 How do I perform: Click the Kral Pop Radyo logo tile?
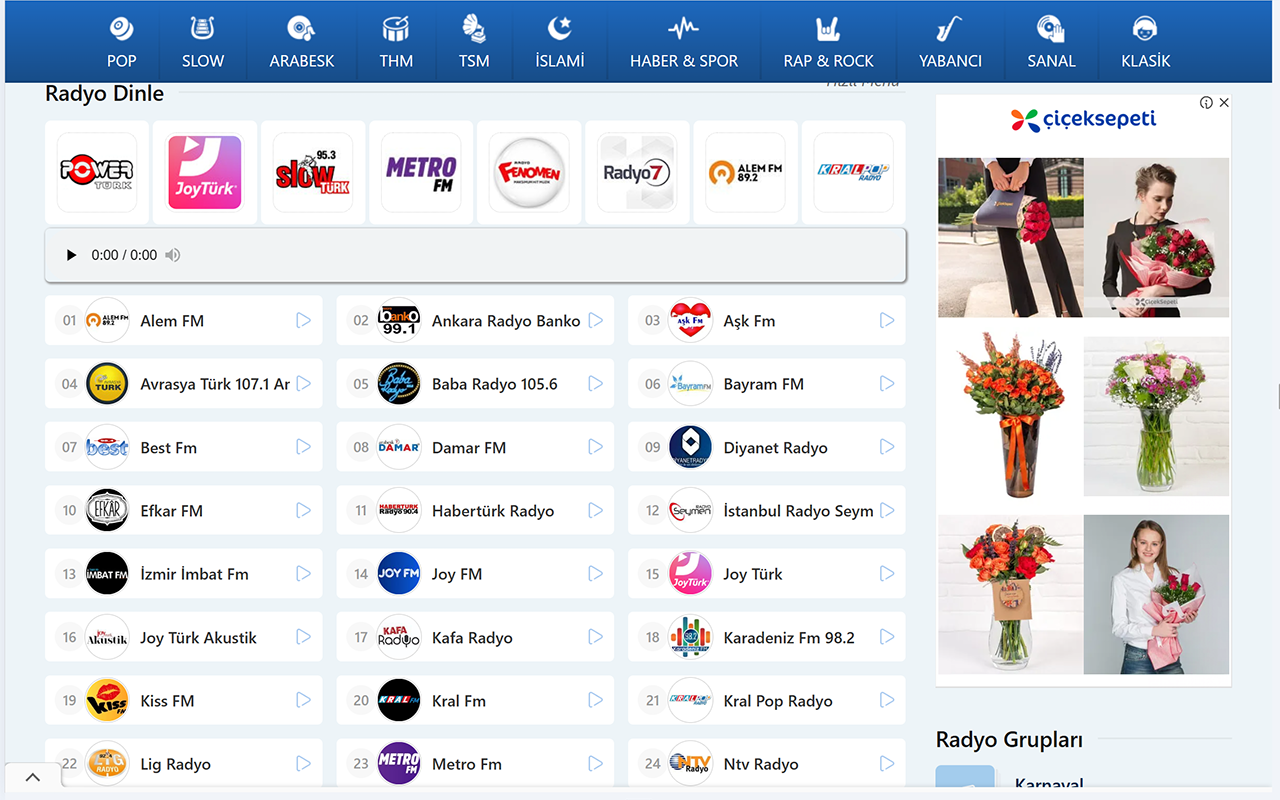pos(853,173)
